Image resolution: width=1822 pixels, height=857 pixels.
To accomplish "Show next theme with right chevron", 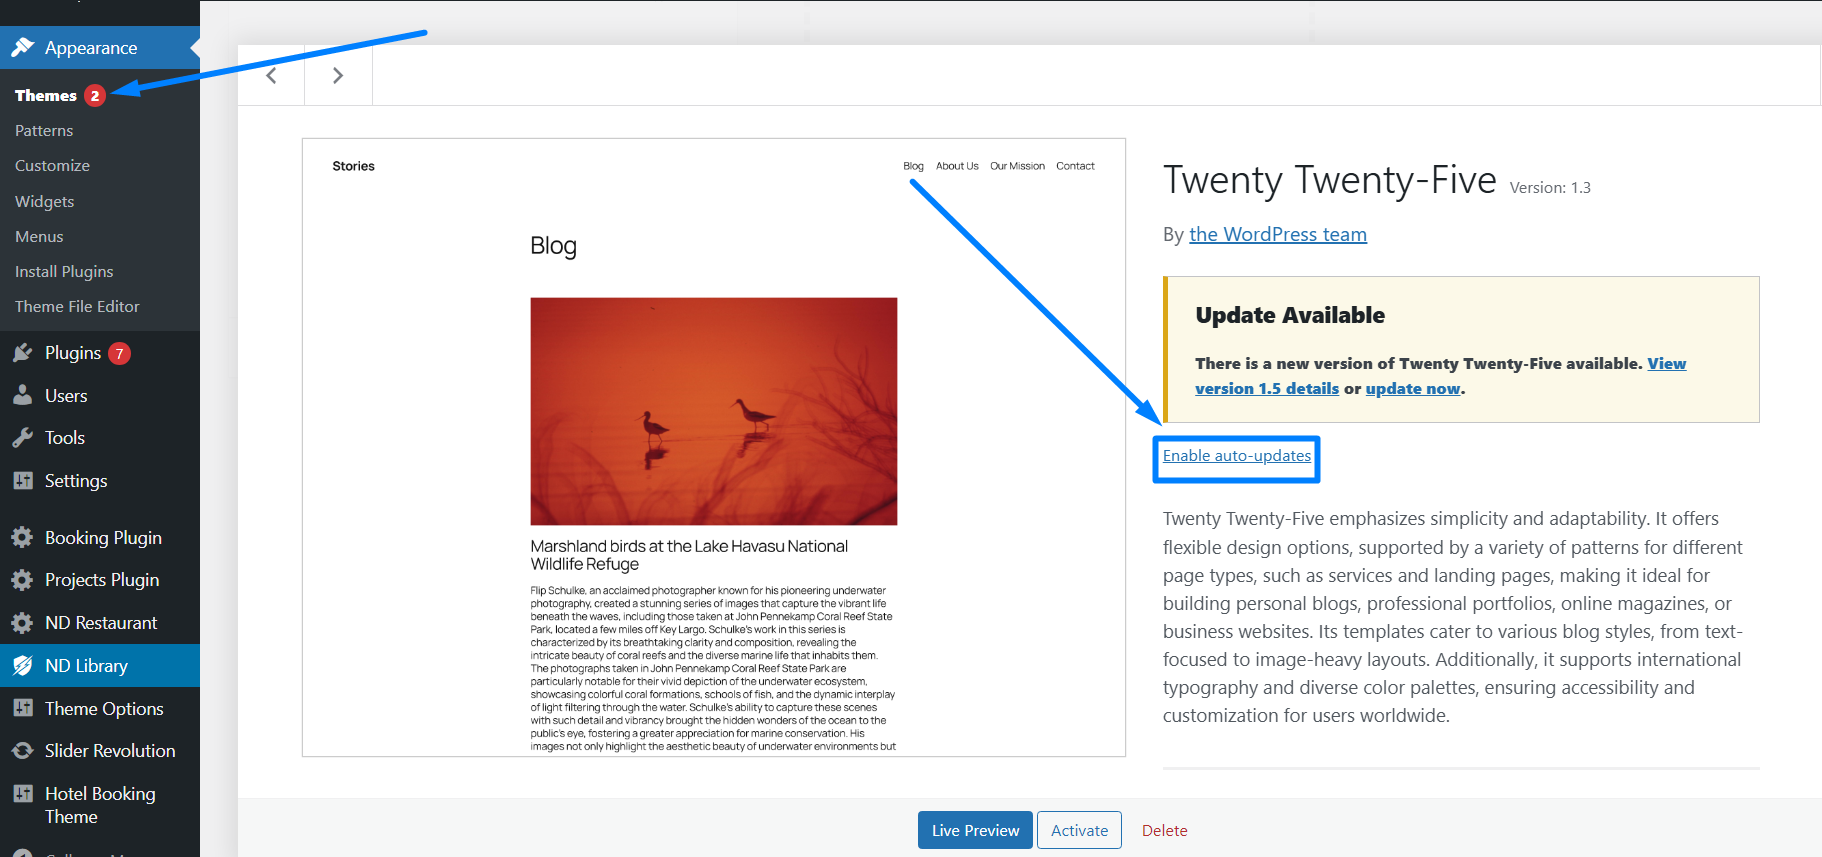I will click(x=338, y=75).
